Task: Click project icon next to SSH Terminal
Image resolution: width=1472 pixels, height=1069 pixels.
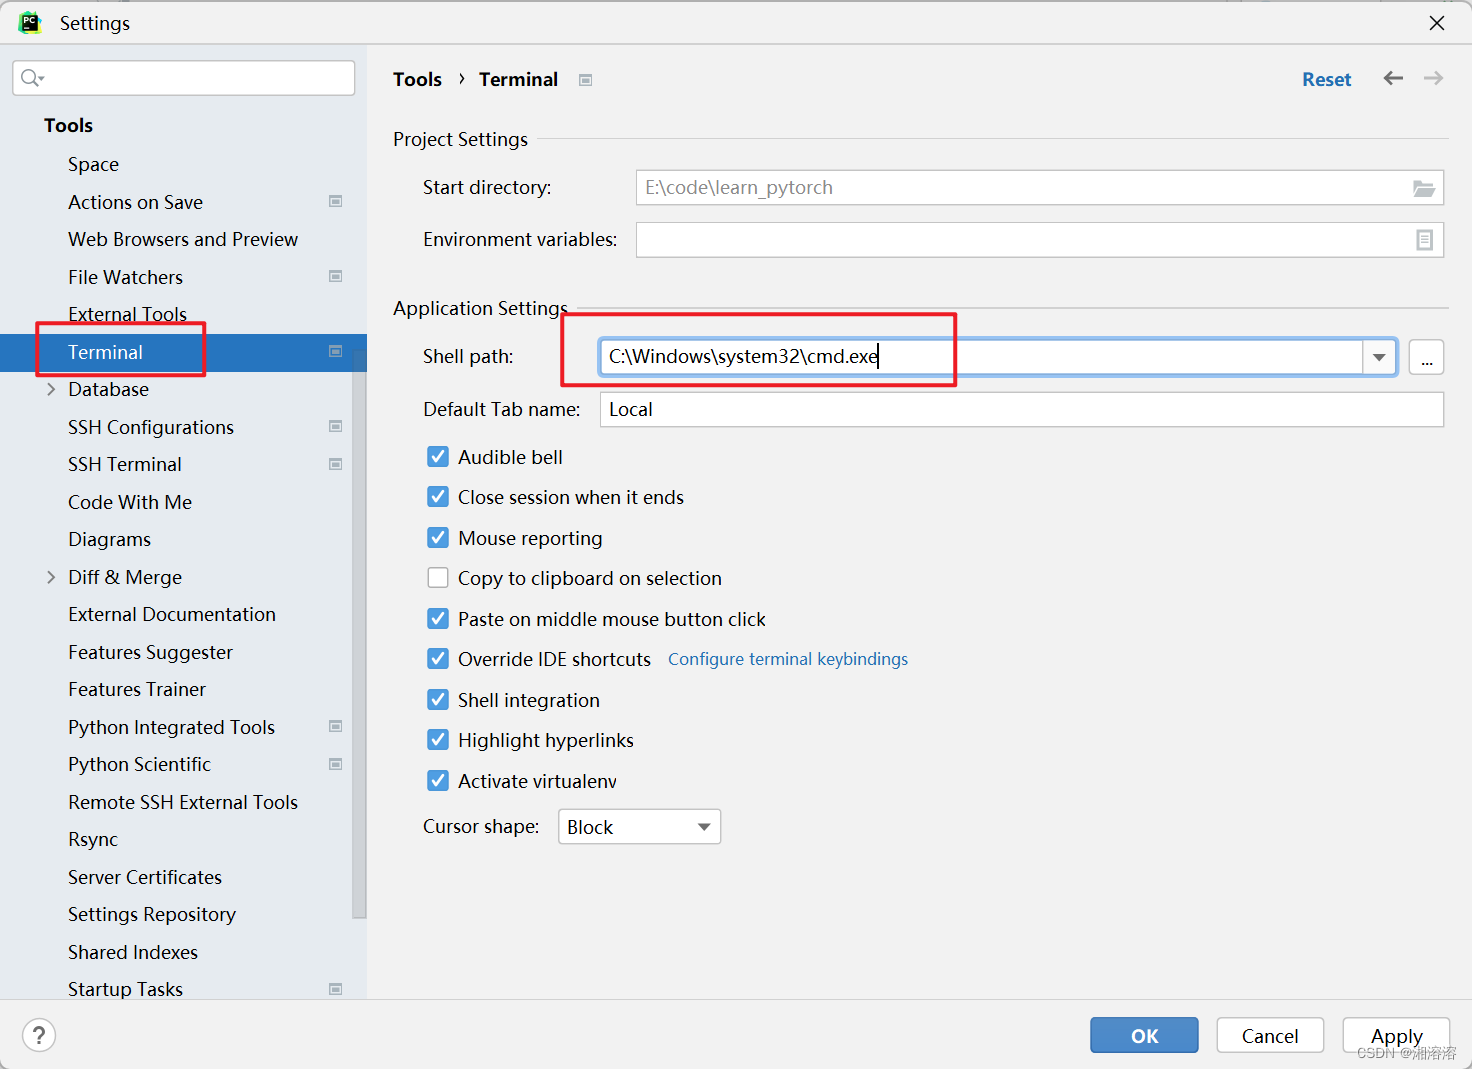Action: click(x=336, y=464)
